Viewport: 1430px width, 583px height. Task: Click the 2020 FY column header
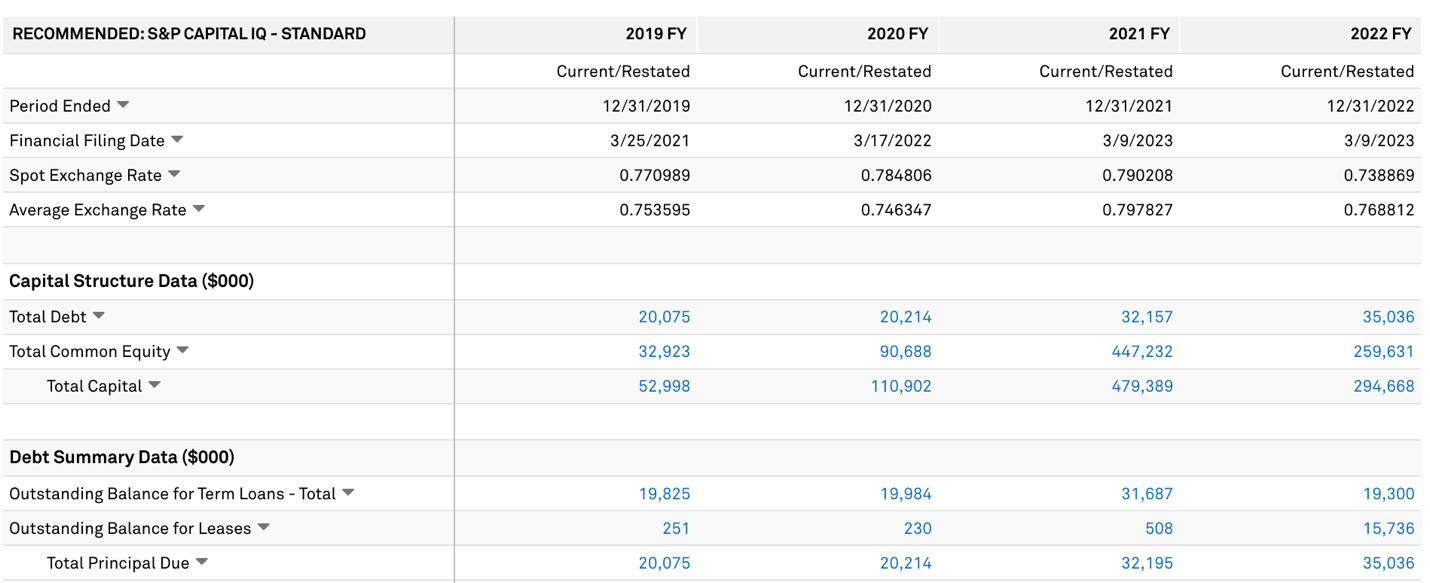pos(903,33)
